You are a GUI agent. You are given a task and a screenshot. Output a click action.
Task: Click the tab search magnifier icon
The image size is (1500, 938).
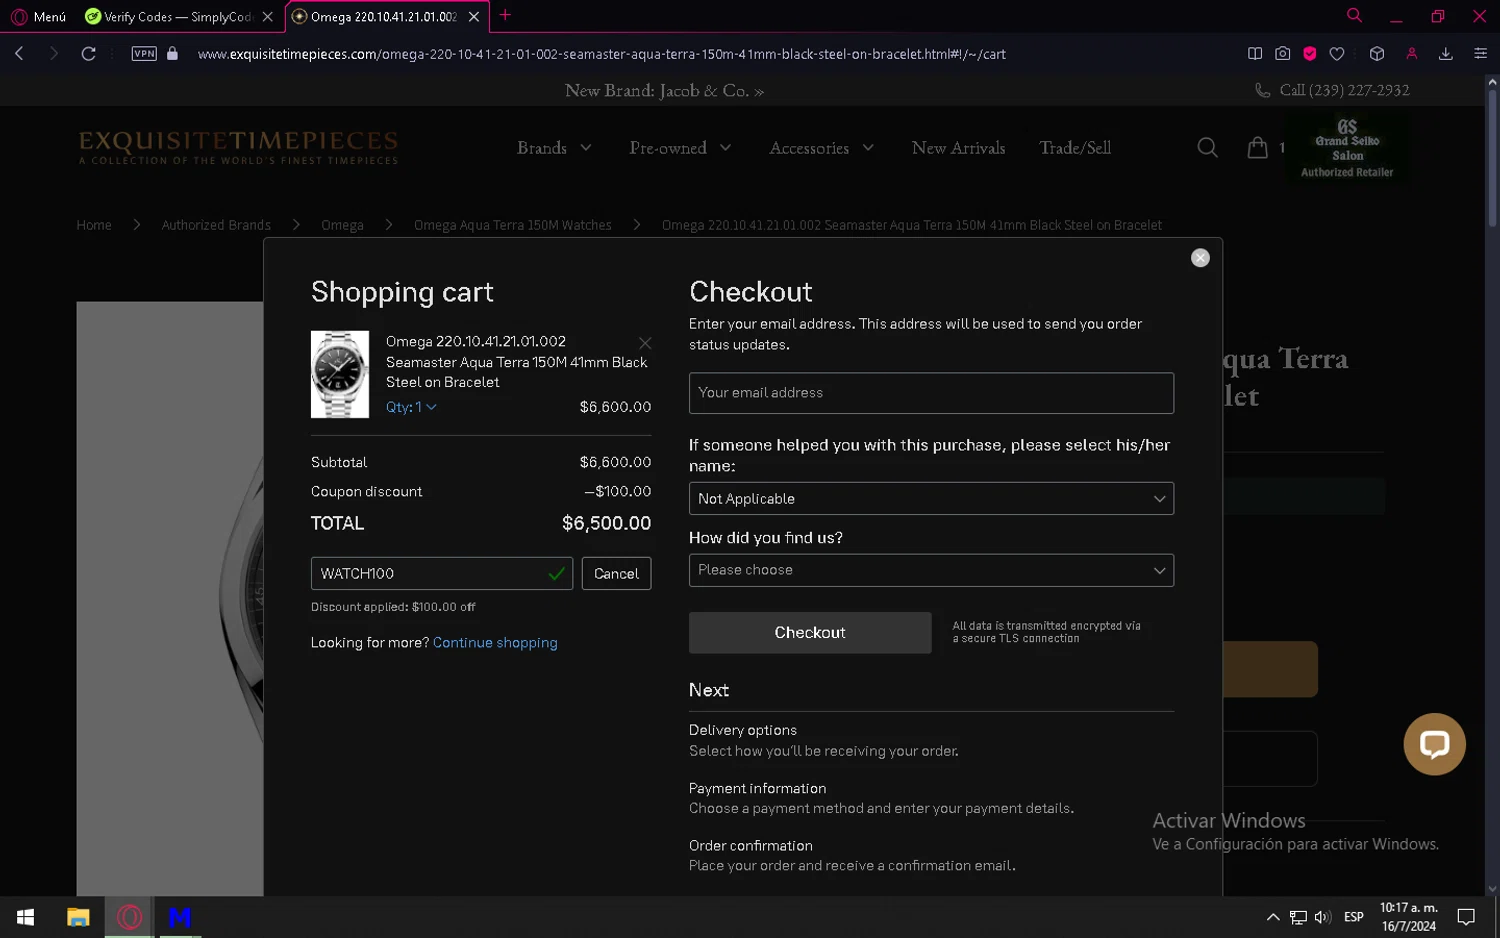1354,15
